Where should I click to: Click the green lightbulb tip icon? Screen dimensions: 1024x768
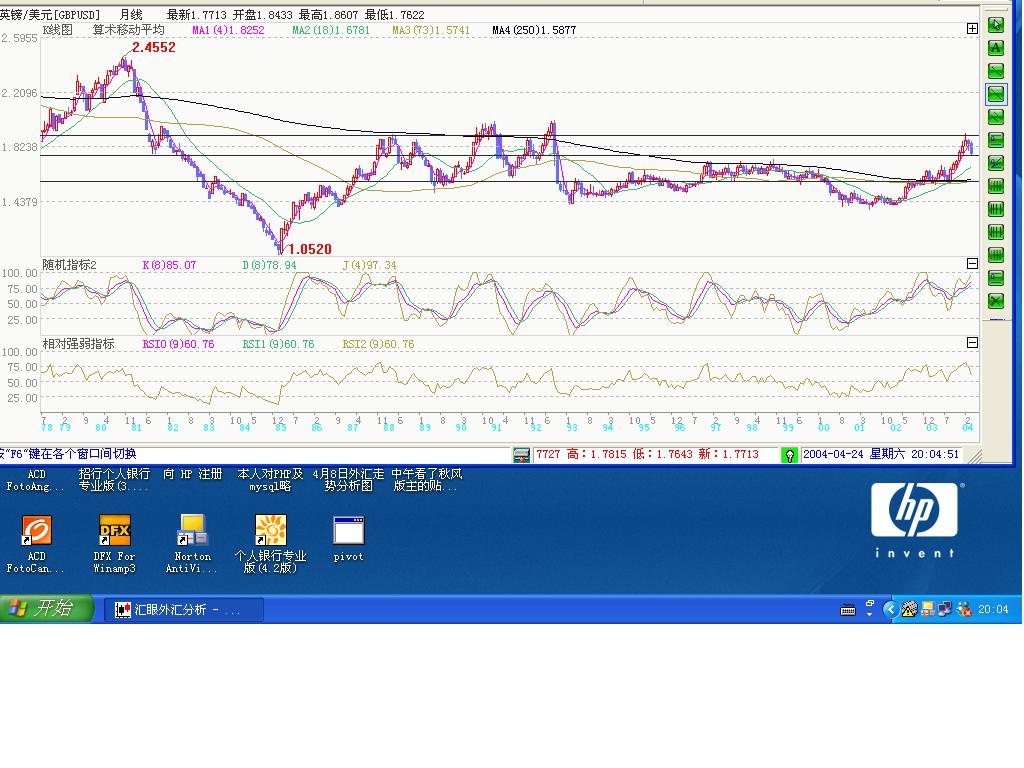[789, 455]
